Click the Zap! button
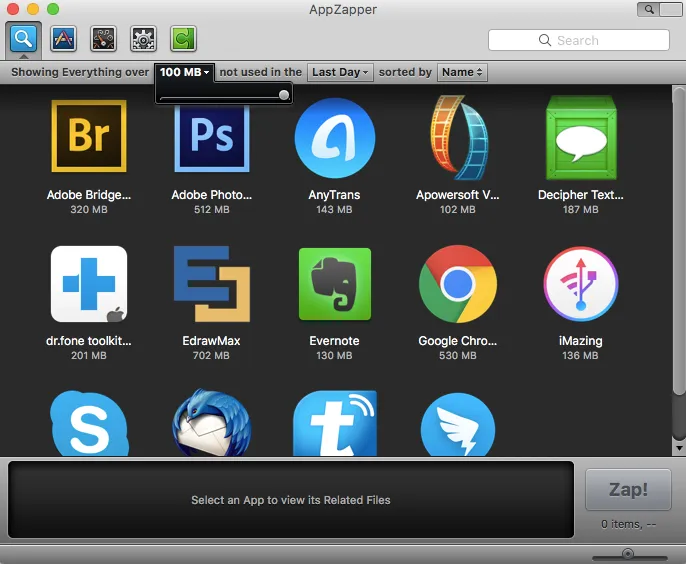This screenshot has height=564, width=686. pyautogui.click(x=628, y=490)
